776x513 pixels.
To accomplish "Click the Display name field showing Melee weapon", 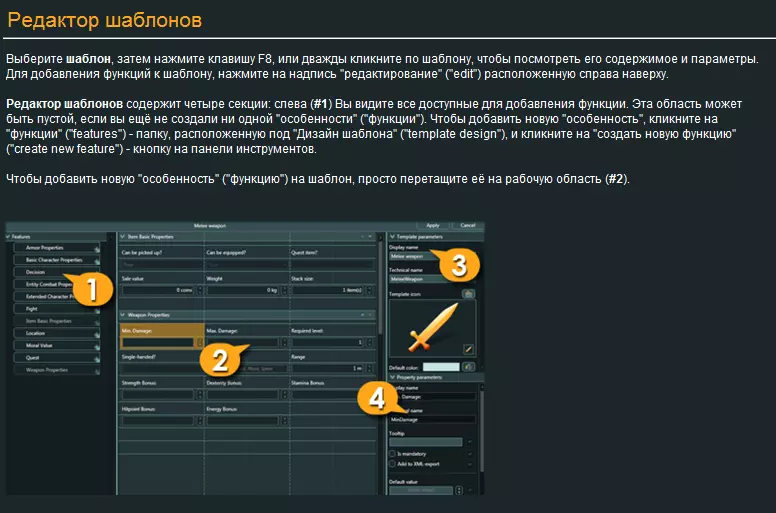I will (415, 256).
